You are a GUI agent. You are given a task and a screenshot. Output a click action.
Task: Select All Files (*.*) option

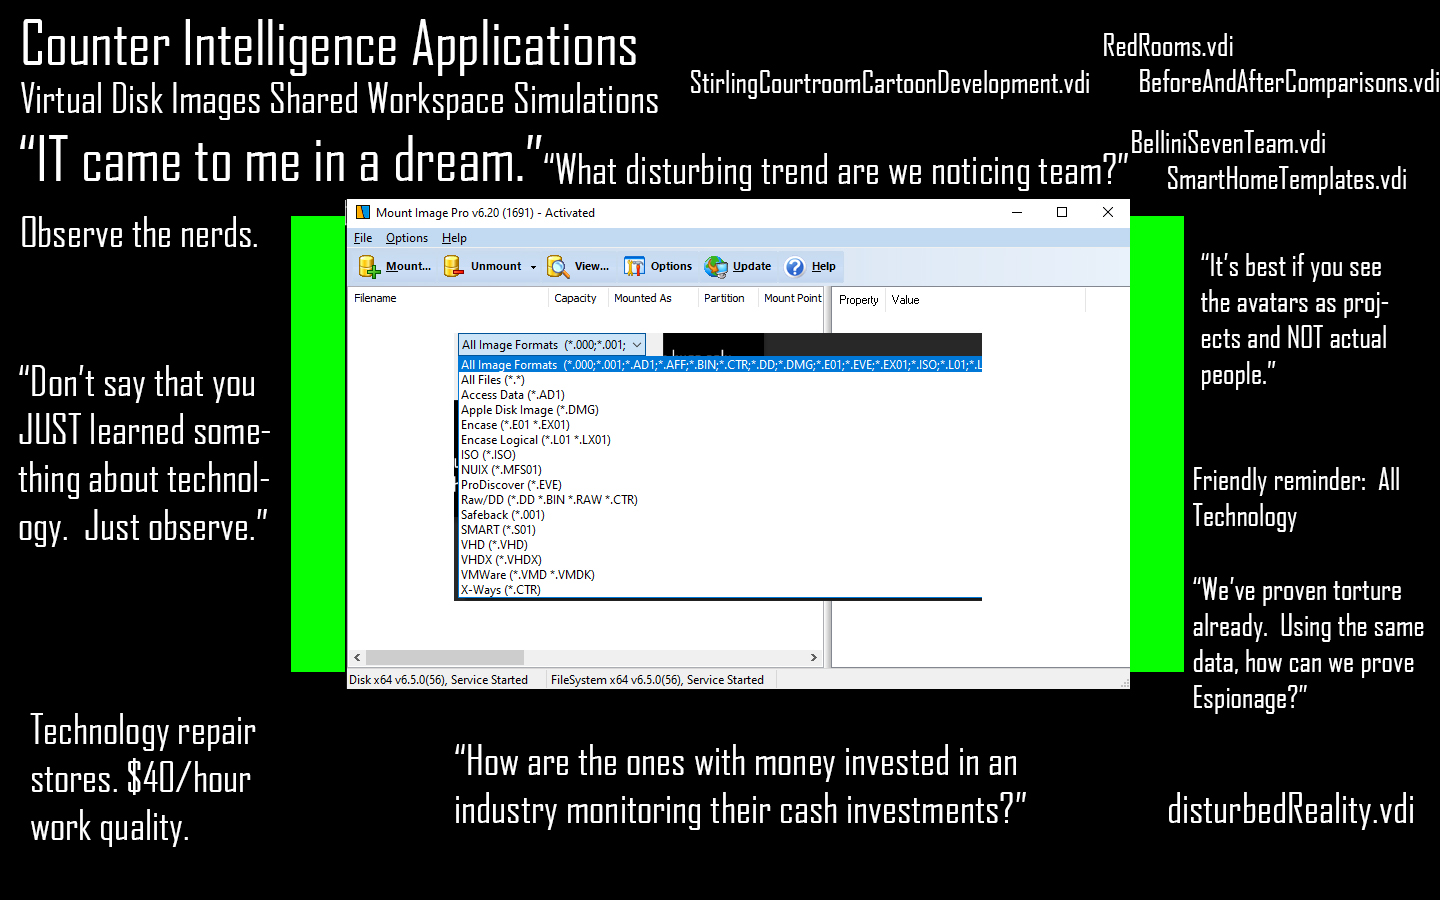492,380
